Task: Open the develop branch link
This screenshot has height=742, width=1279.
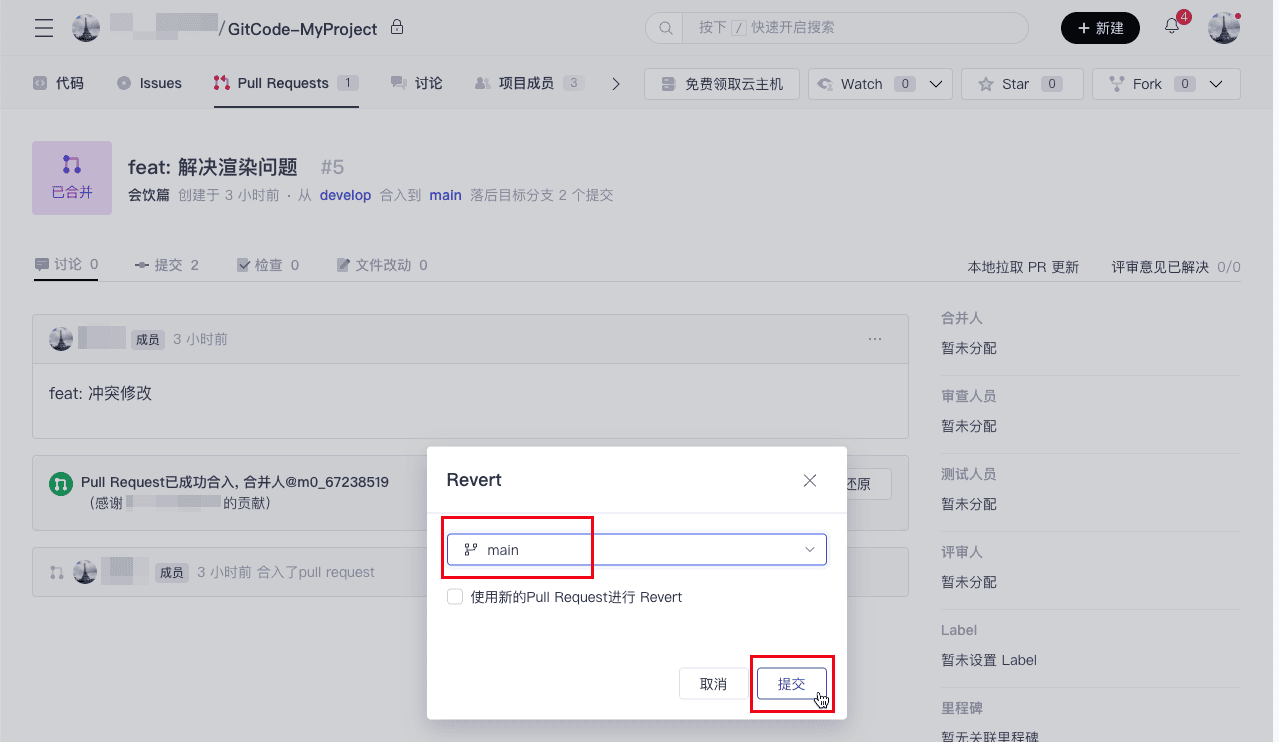Action: click(x=345, y=195)
